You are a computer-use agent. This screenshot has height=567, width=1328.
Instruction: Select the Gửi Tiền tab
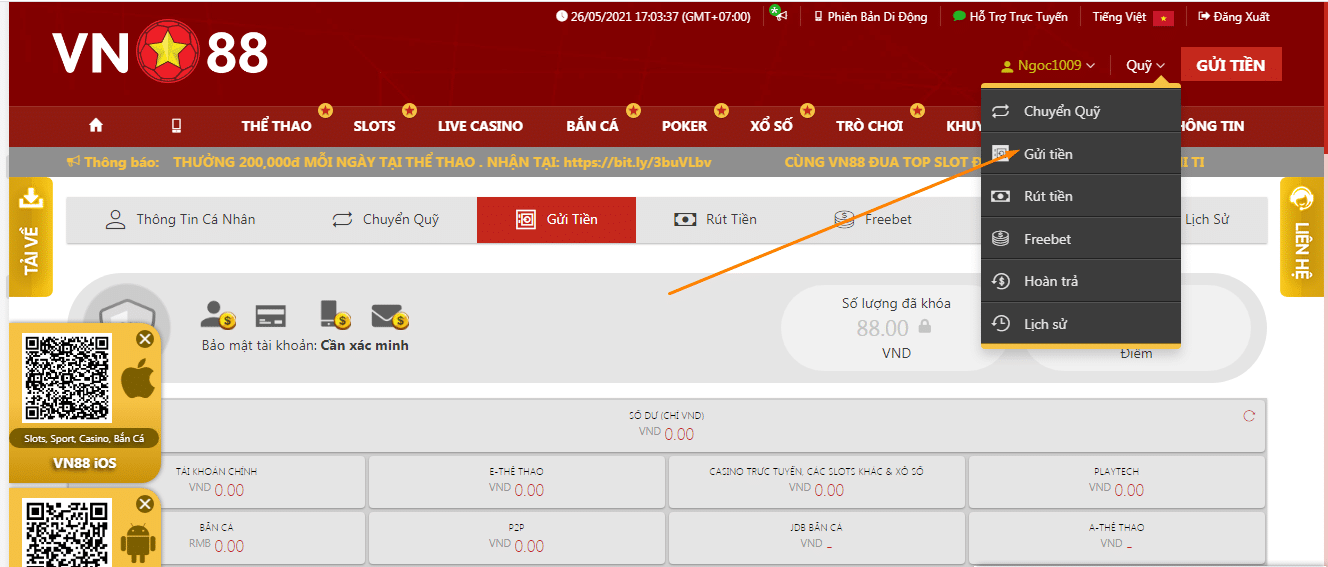pos(556,219)
